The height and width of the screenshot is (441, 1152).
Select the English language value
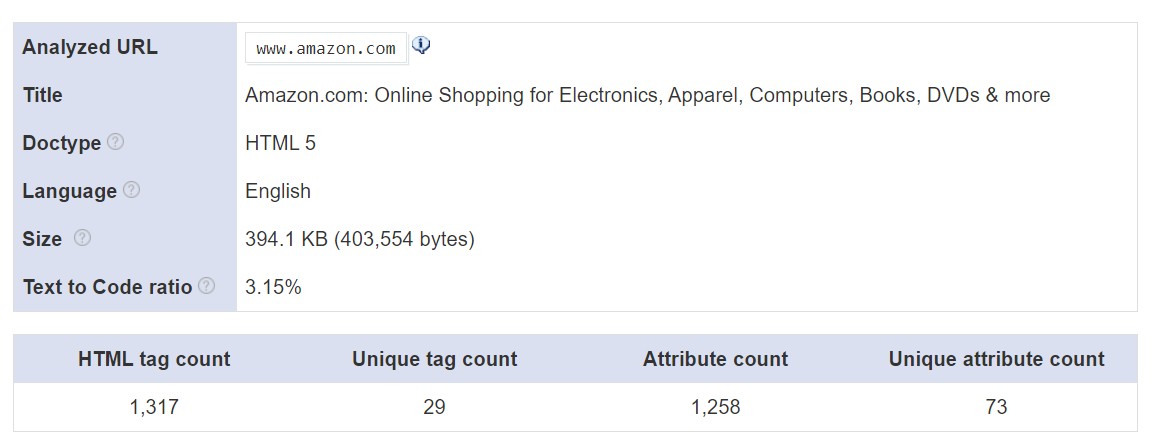coord(278,191)
